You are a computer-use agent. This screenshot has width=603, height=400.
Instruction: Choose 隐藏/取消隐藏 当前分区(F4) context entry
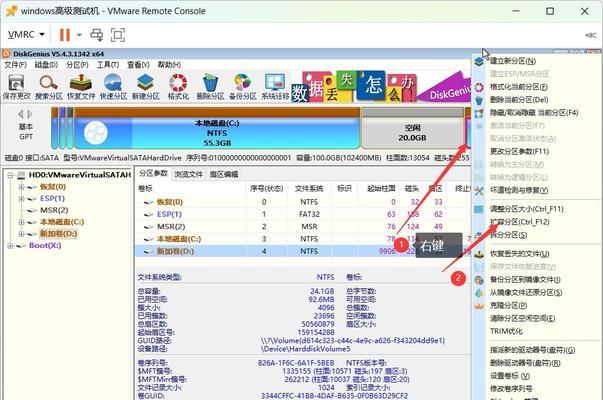[x=534, y=113]
